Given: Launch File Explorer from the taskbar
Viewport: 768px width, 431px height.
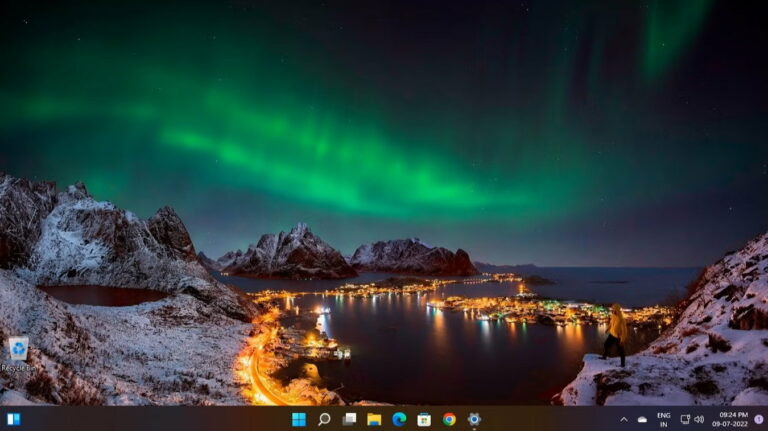Looking at the screenshot, I should (374, 419).
